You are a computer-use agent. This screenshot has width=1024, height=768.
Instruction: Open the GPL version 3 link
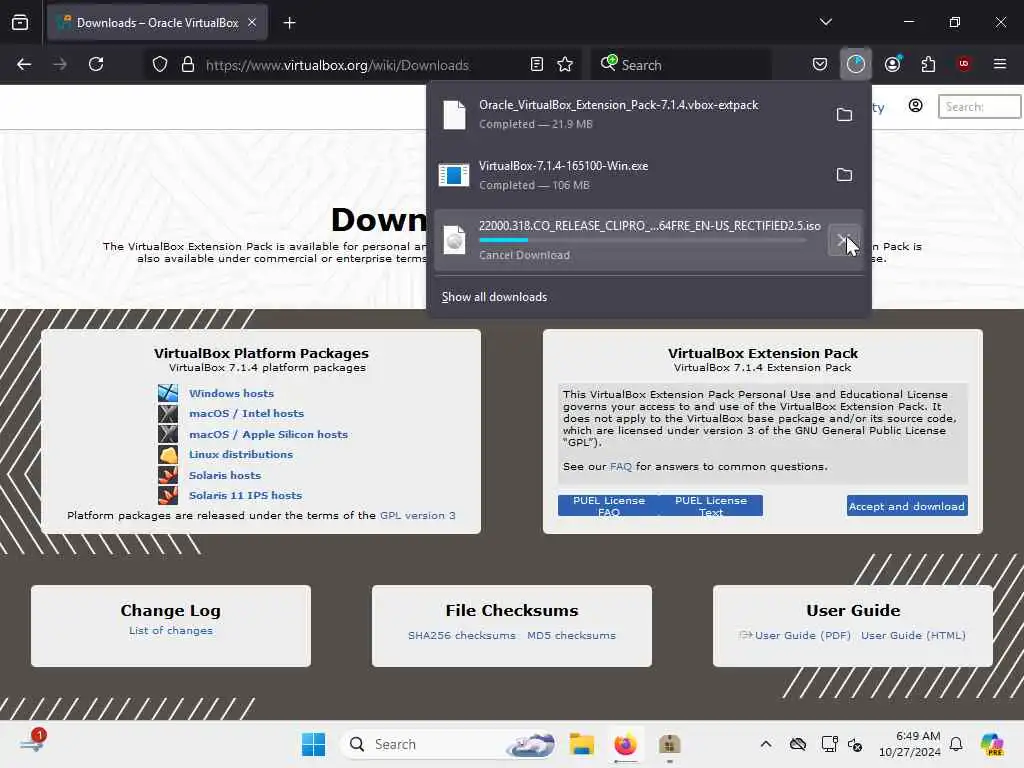pyautogui.click(x=417, y=515)
